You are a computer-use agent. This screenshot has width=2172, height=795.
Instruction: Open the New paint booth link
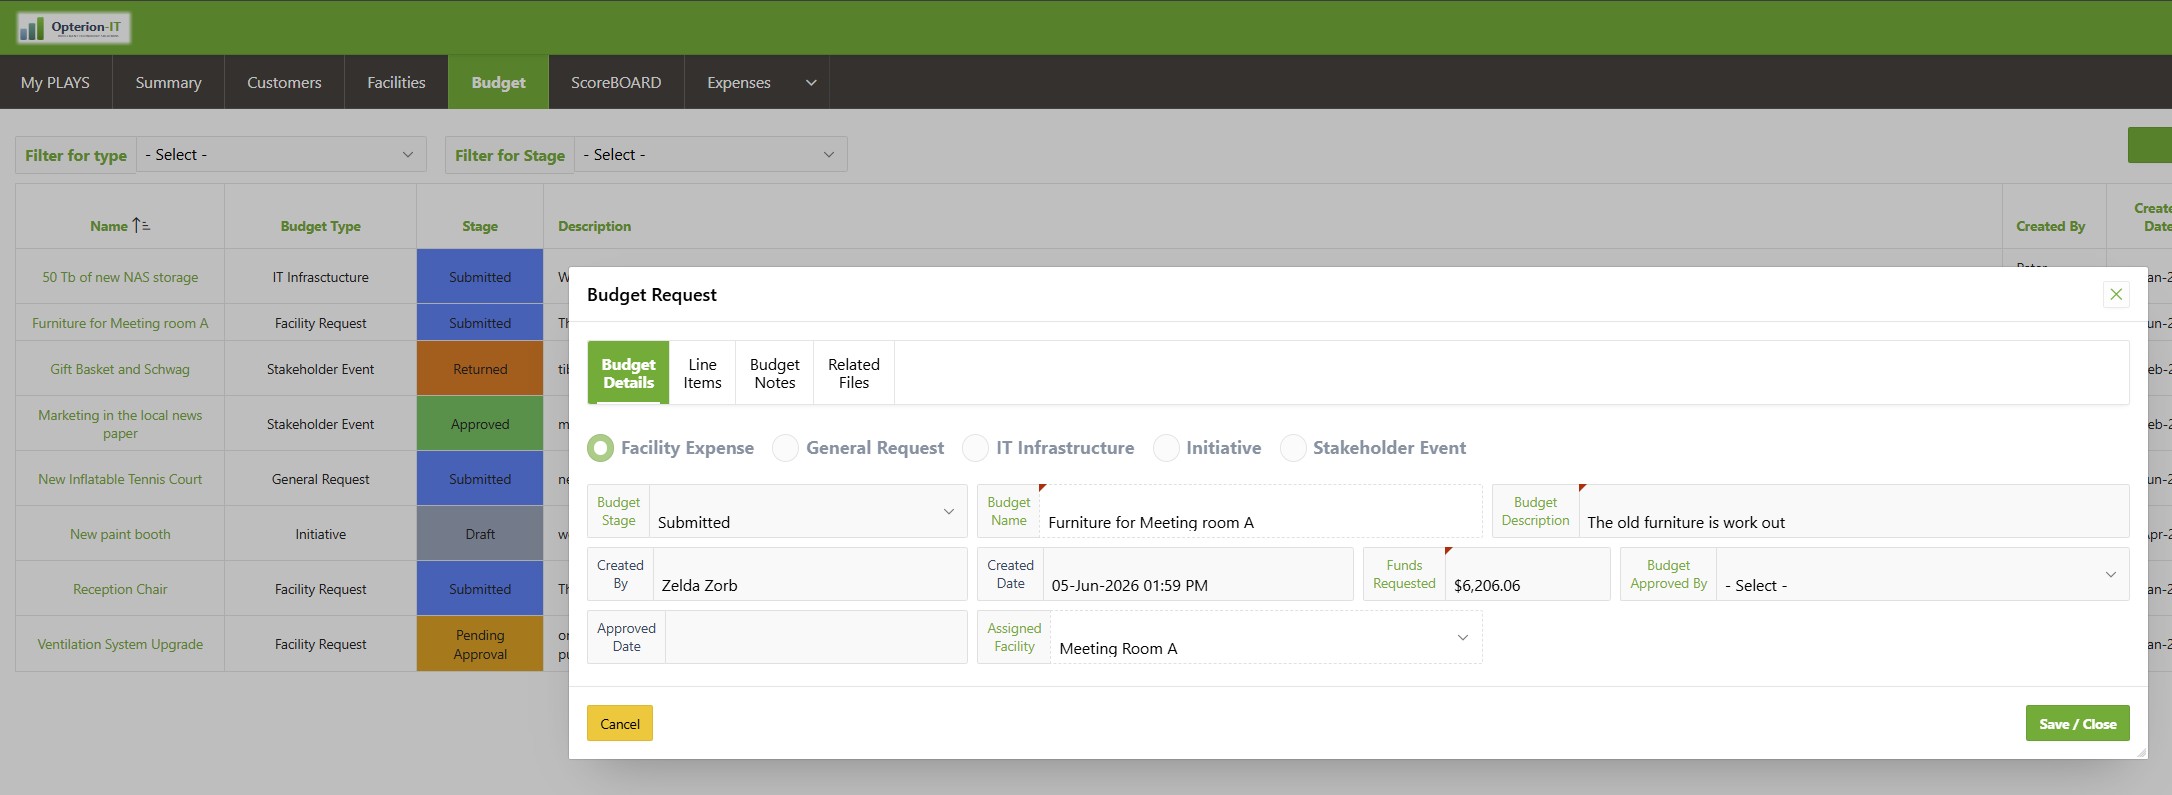click(120, 534)
